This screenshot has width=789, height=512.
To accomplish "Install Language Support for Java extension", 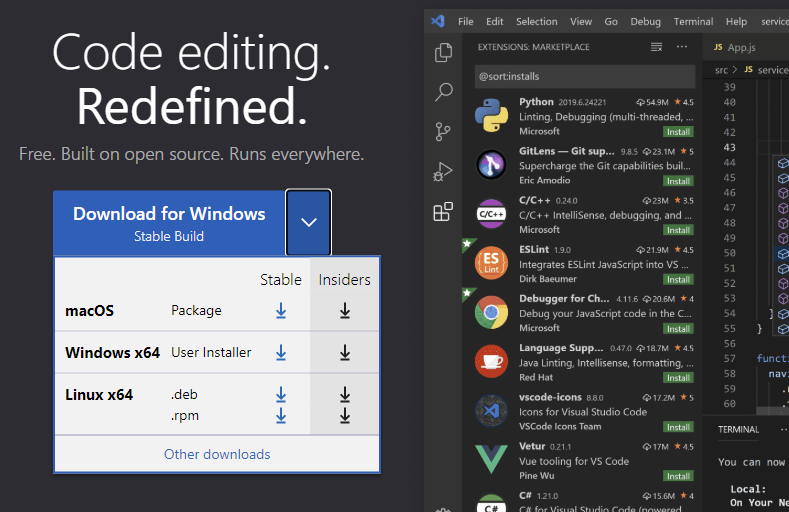I will click(x=678, y=378).
